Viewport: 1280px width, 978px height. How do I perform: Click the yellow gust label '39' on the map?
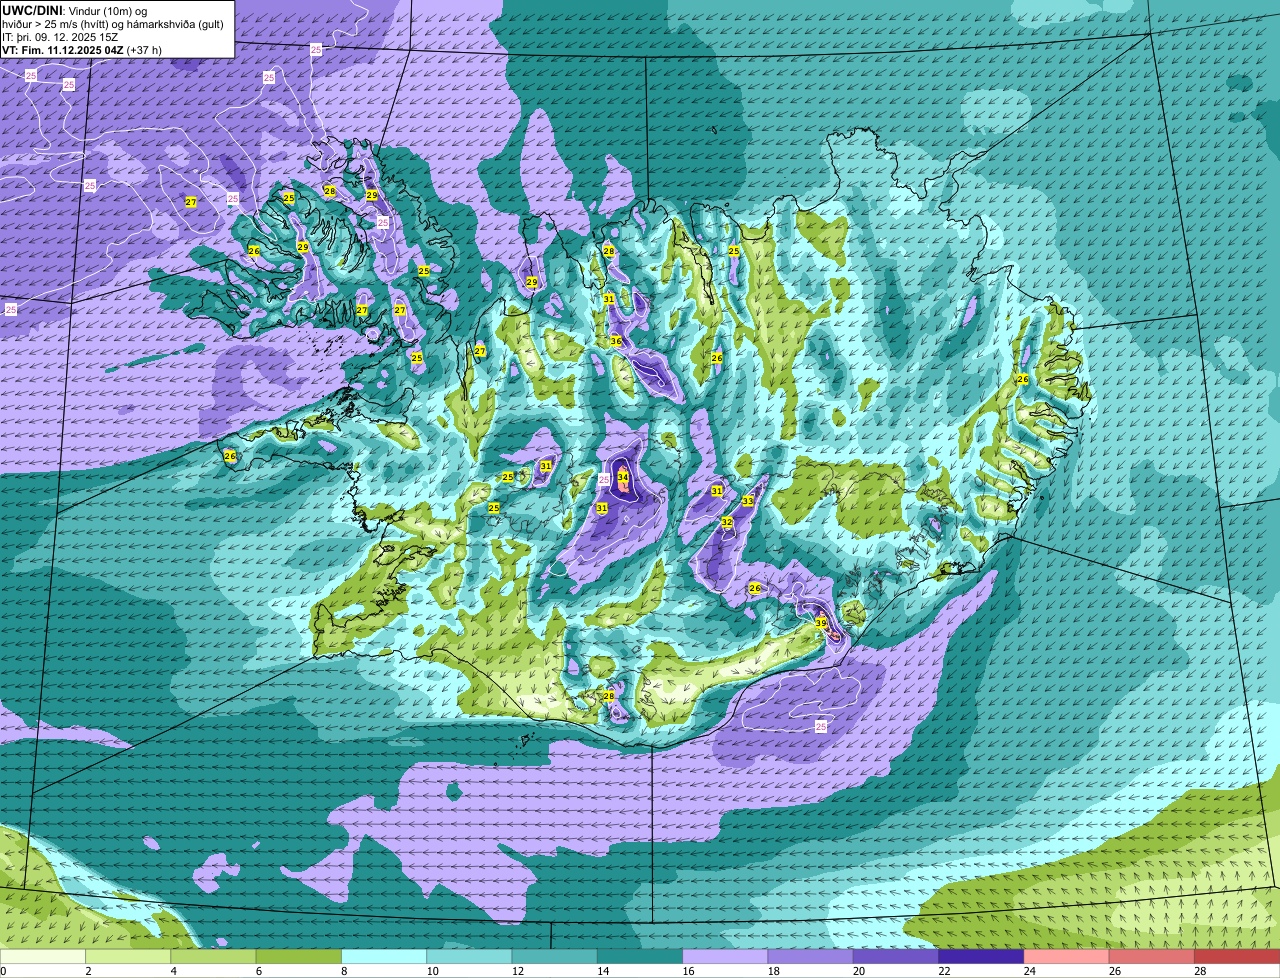coord(821,623)
